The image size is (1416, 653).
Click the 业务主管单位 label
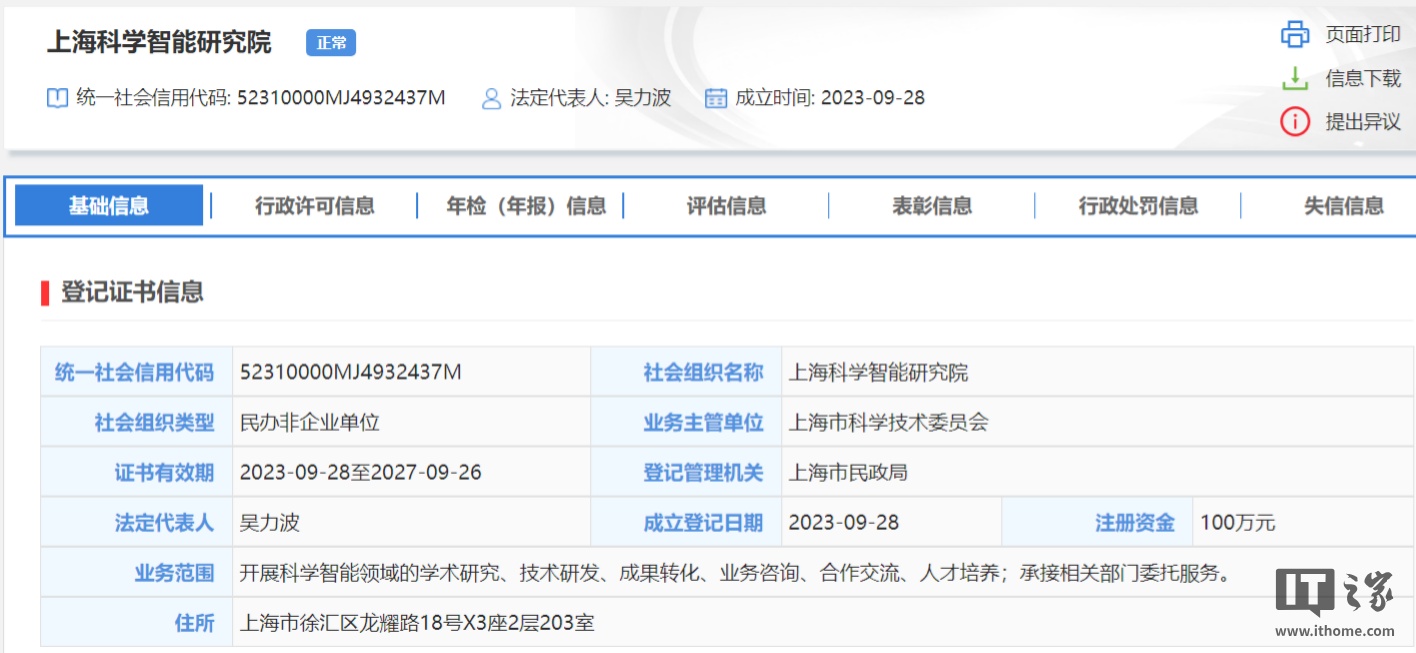tap(703, 423)
